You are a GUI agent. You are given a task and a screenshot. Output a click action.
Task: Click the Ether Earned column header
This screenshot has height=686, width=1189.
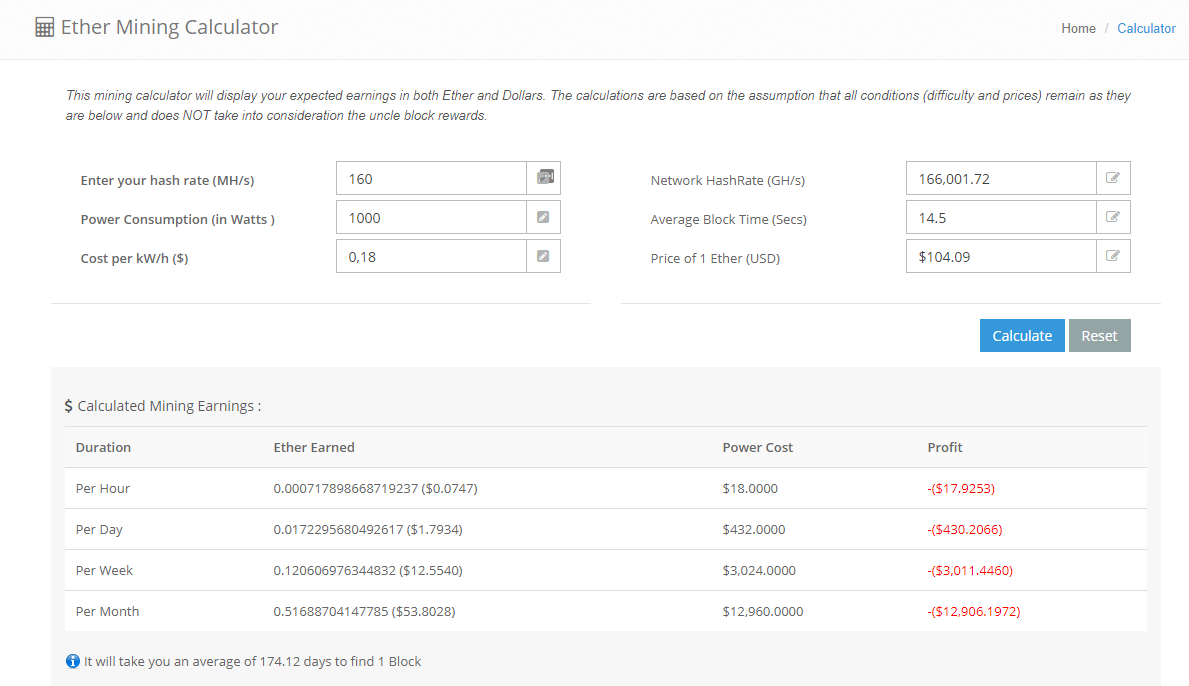tap(314, 447)
